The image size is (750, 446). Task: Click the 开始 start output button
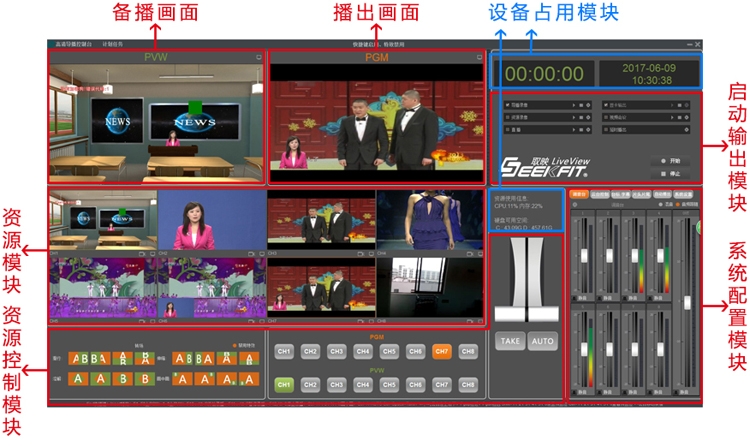[x=671, y=160]
